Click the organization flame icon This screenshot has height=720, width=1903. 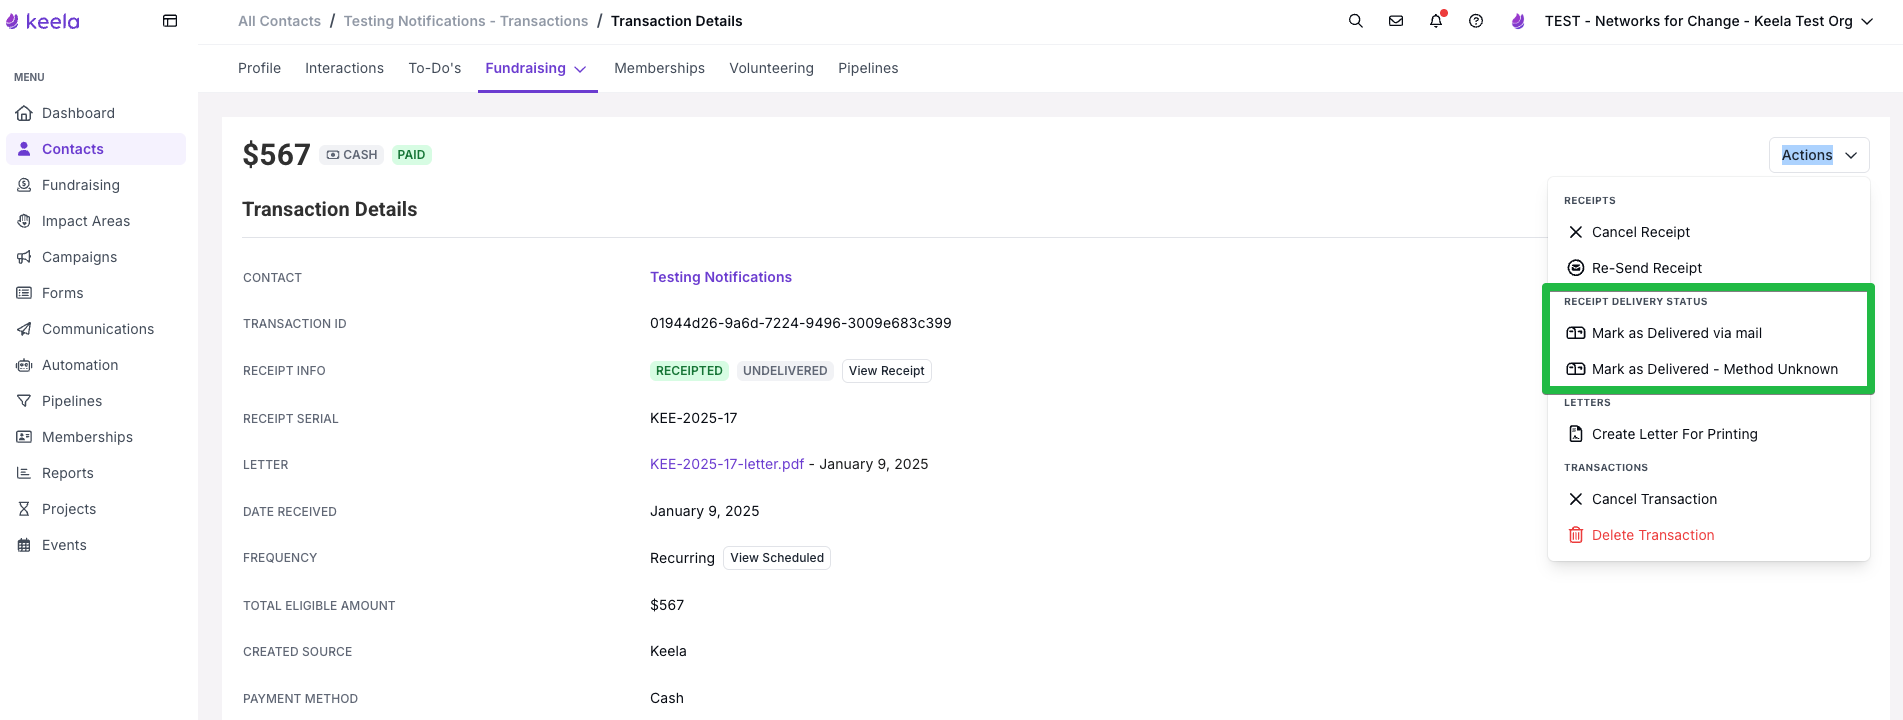1518,21
